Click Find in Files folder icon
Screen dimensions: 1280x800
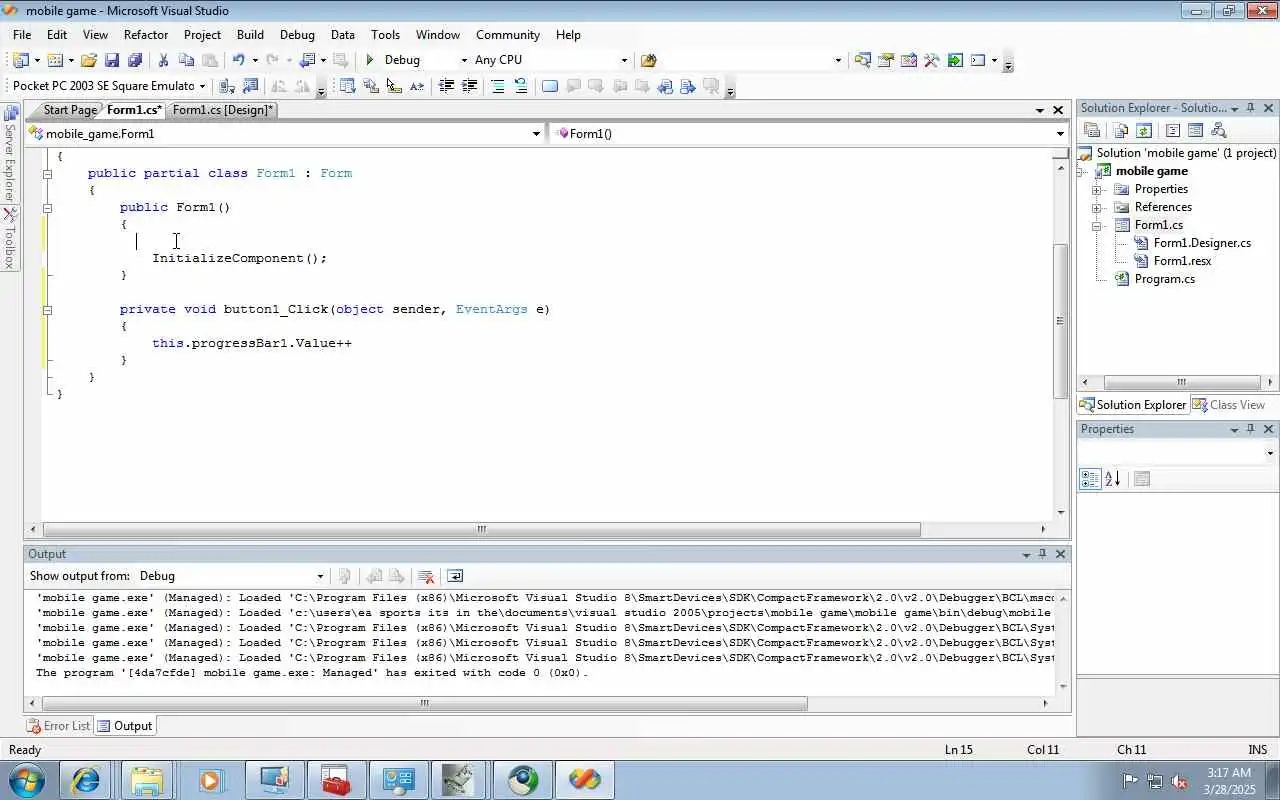coord(648,60)
